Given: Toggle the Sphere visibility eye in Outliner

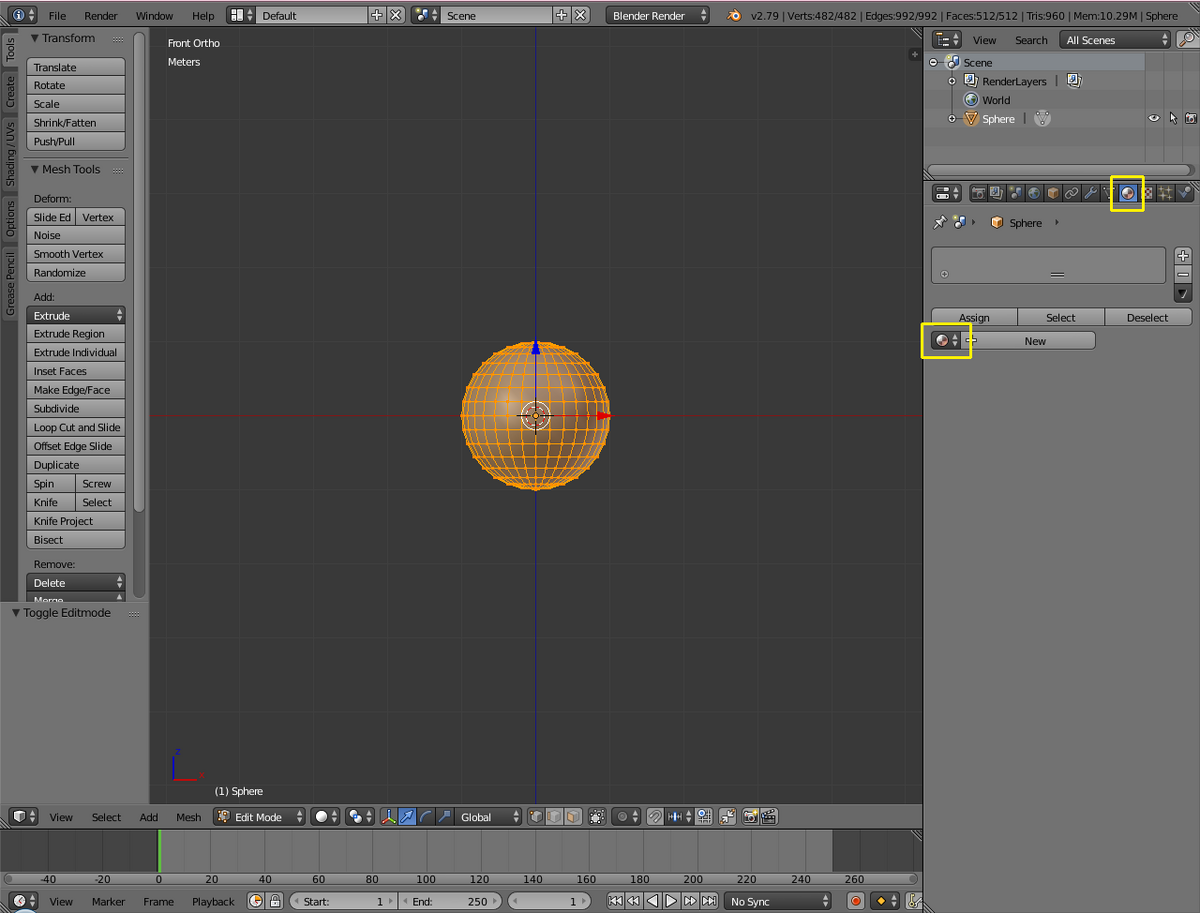Looking at the screenshot, I should coord(1153,118).
